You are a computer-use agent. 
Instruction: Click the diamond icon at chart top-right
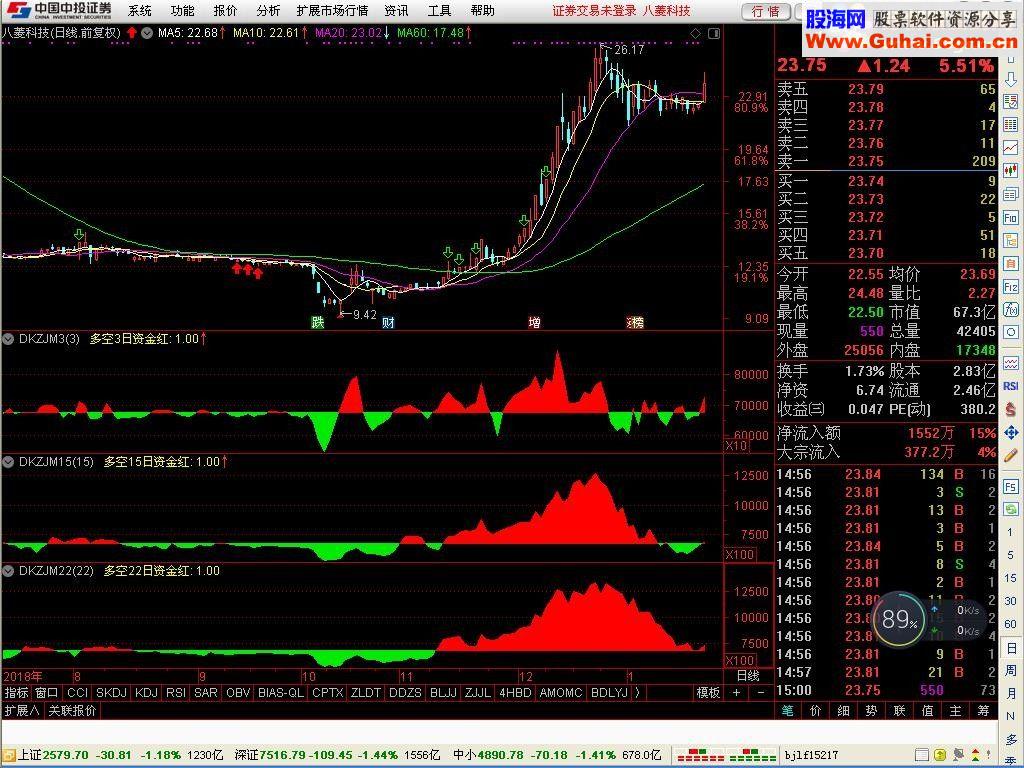(x=696, y=33)
